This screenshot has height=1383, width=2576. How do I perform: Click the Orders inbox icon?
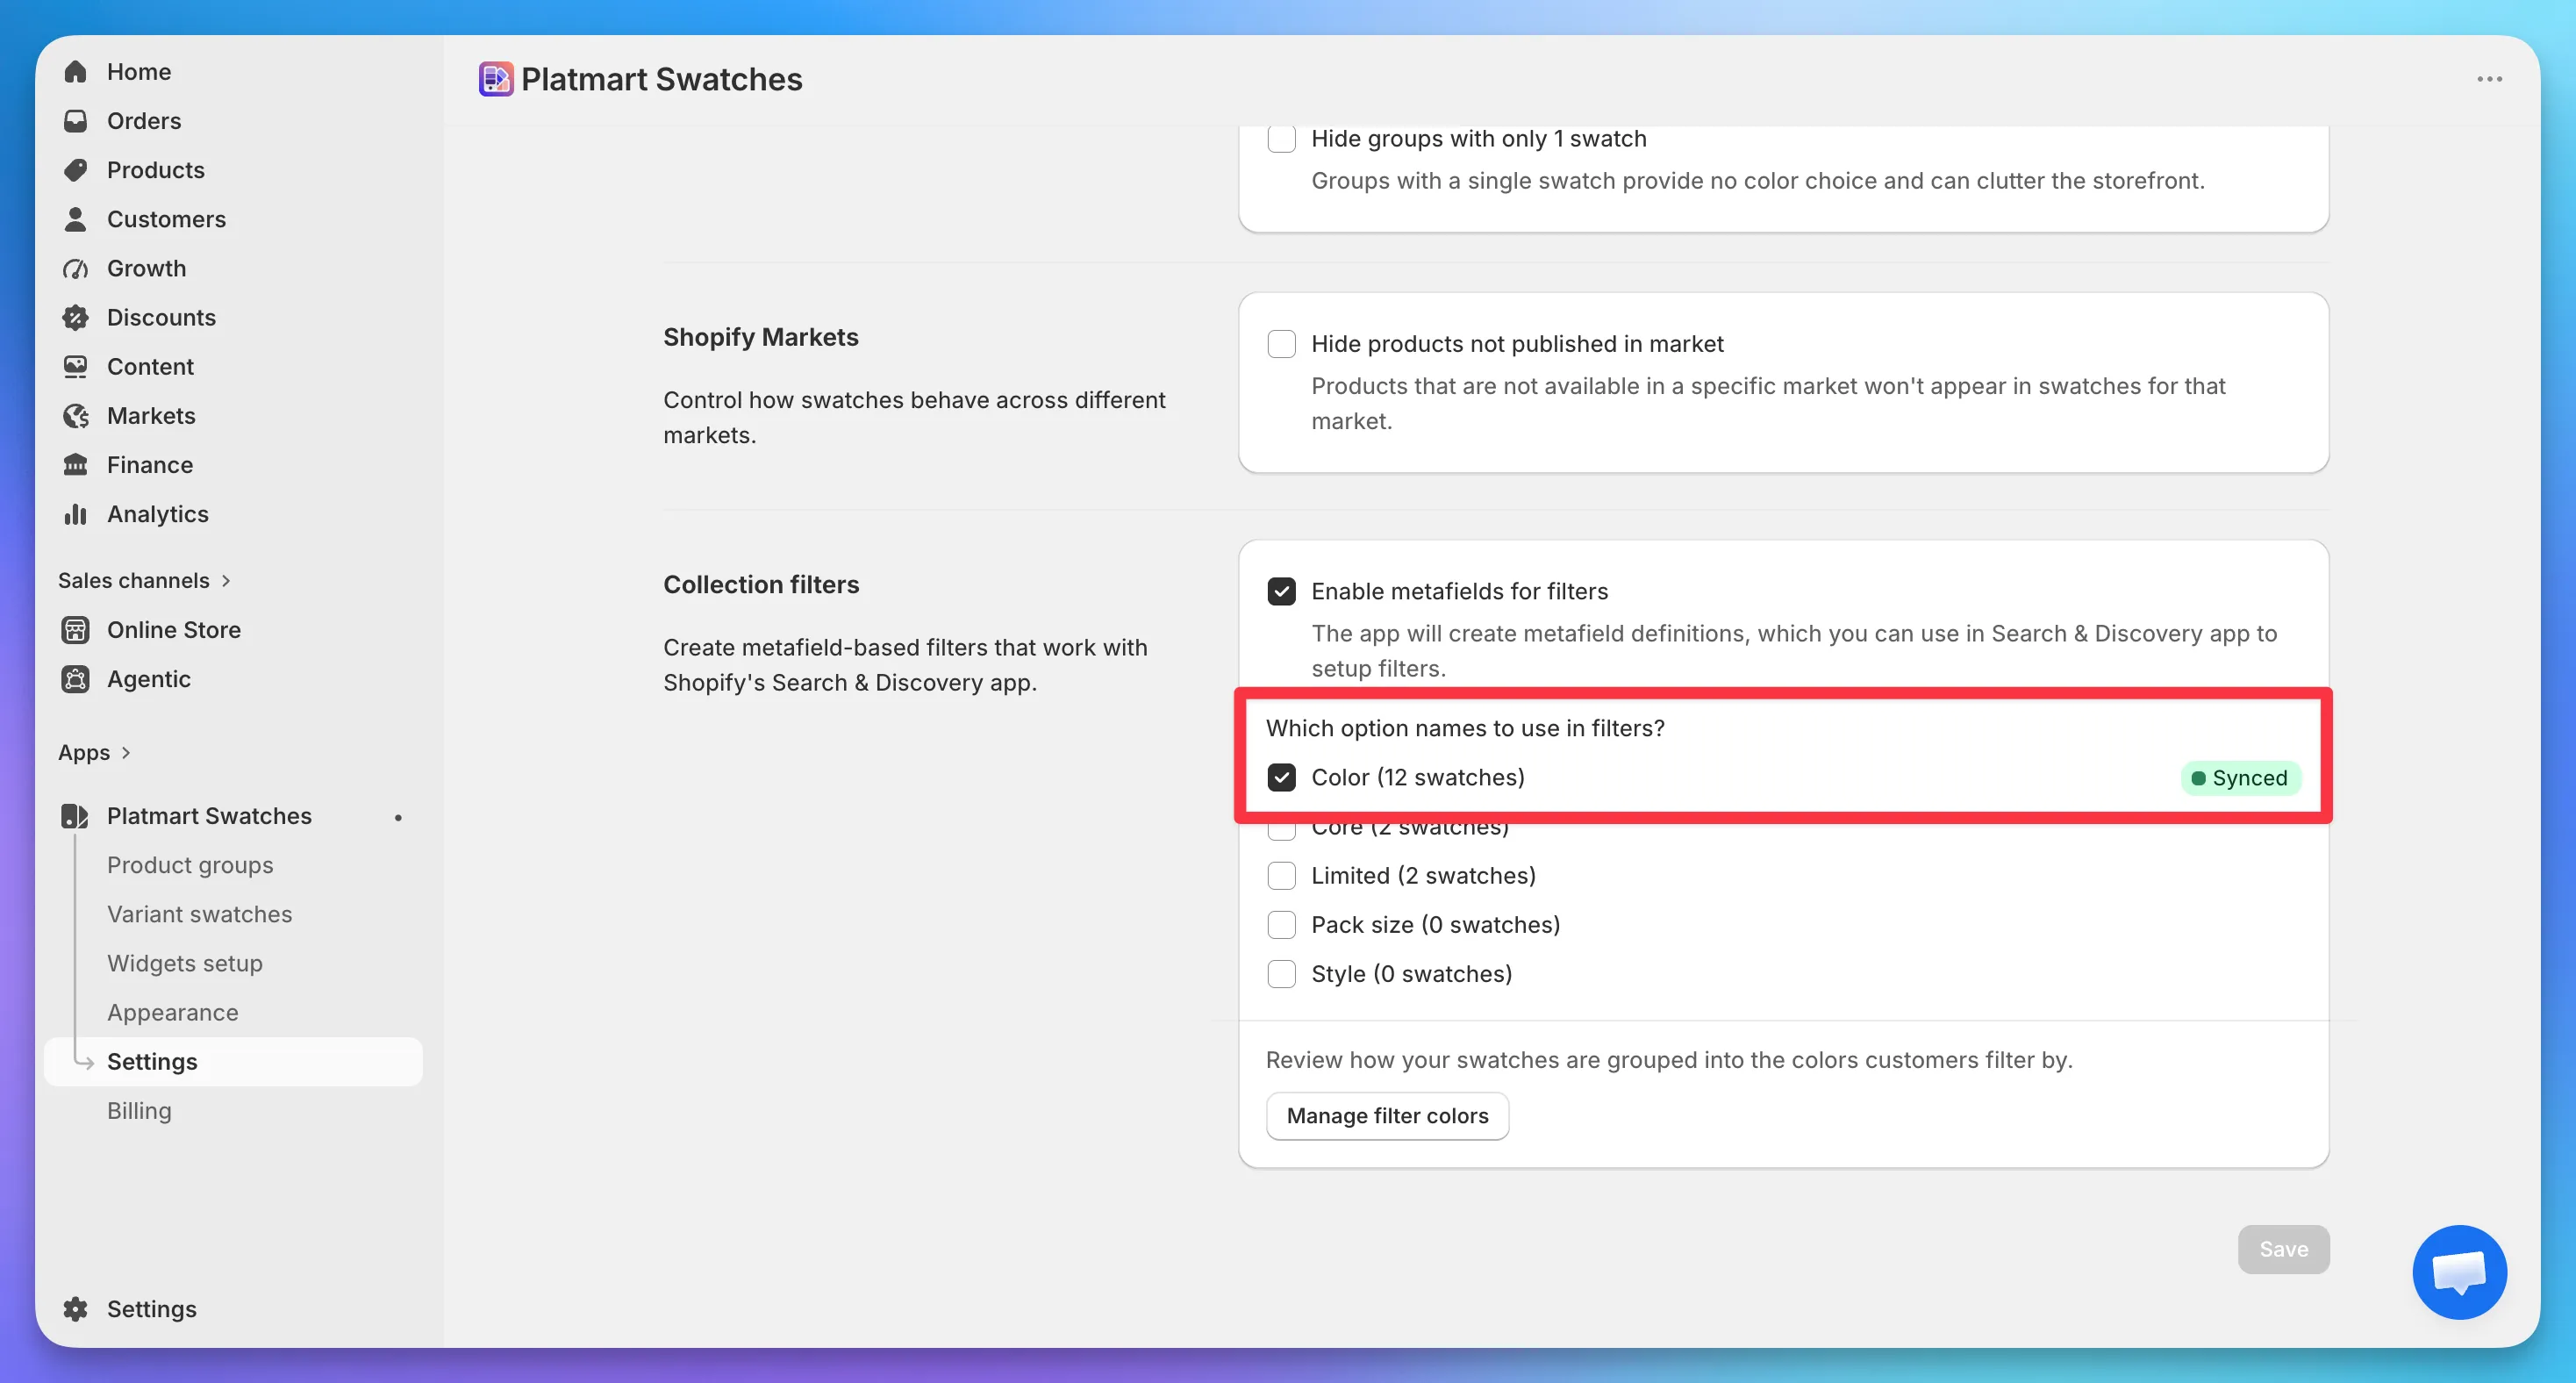click(75, 121)
